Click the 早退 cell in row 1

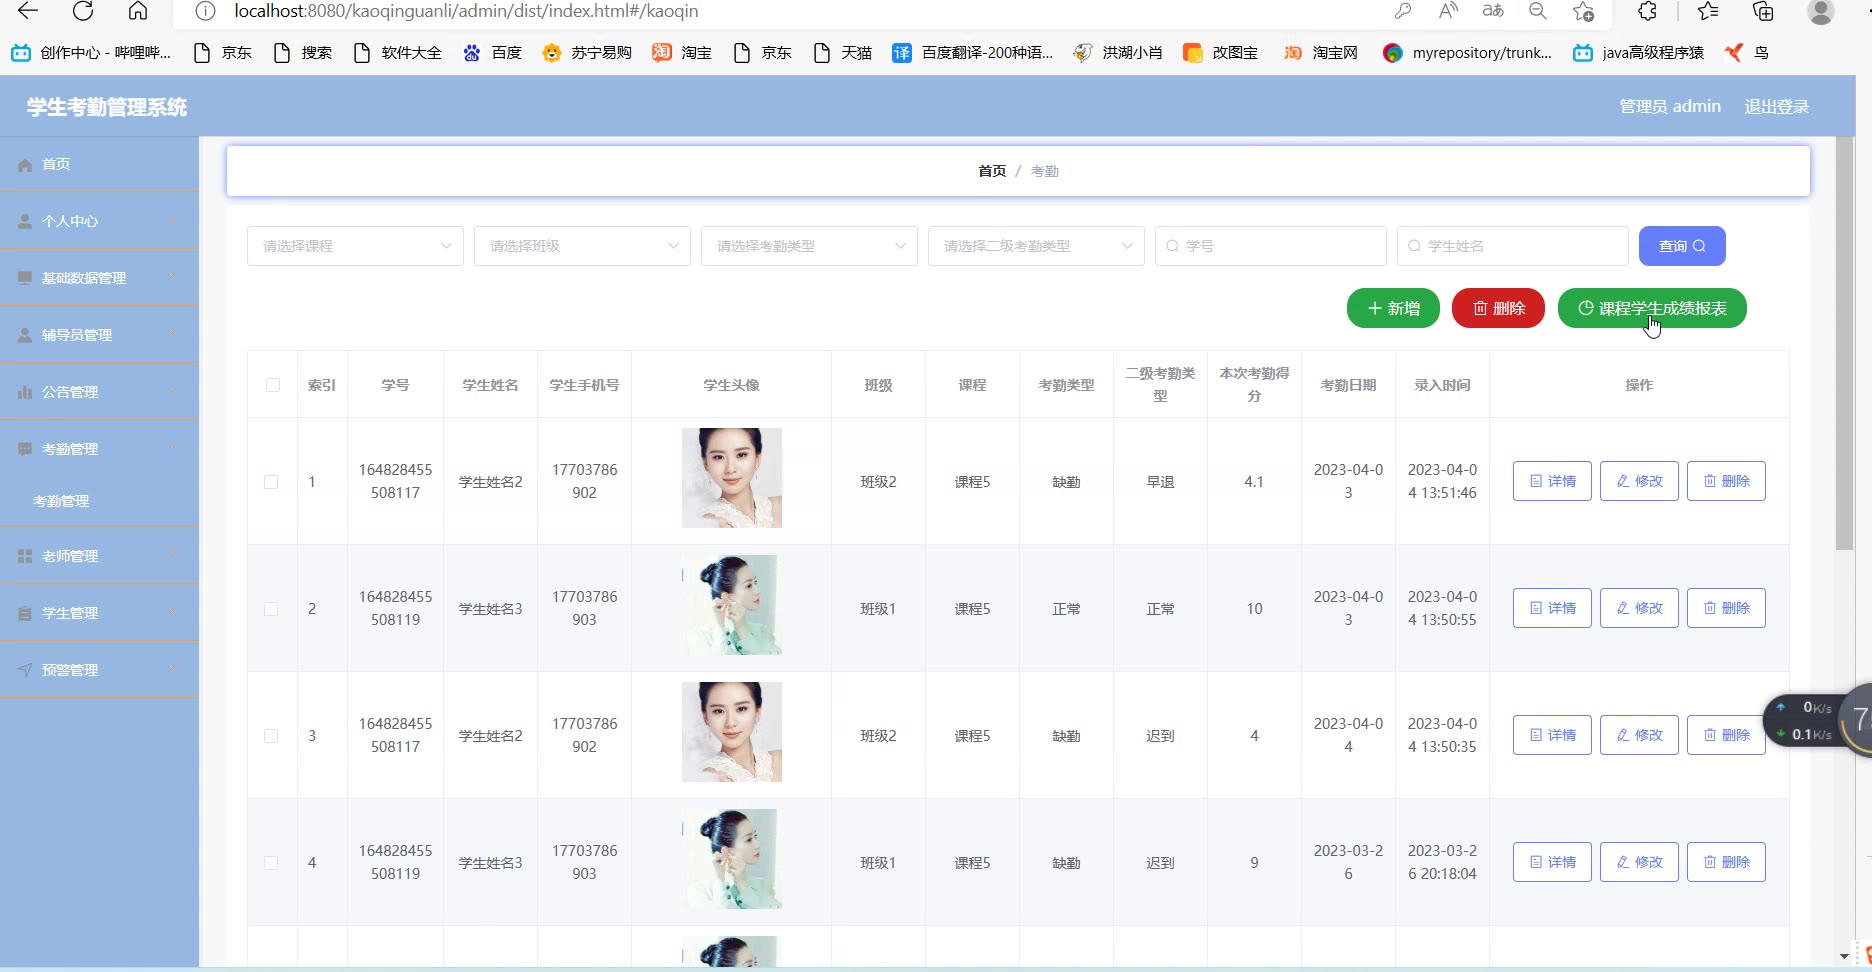point(1160,482)
